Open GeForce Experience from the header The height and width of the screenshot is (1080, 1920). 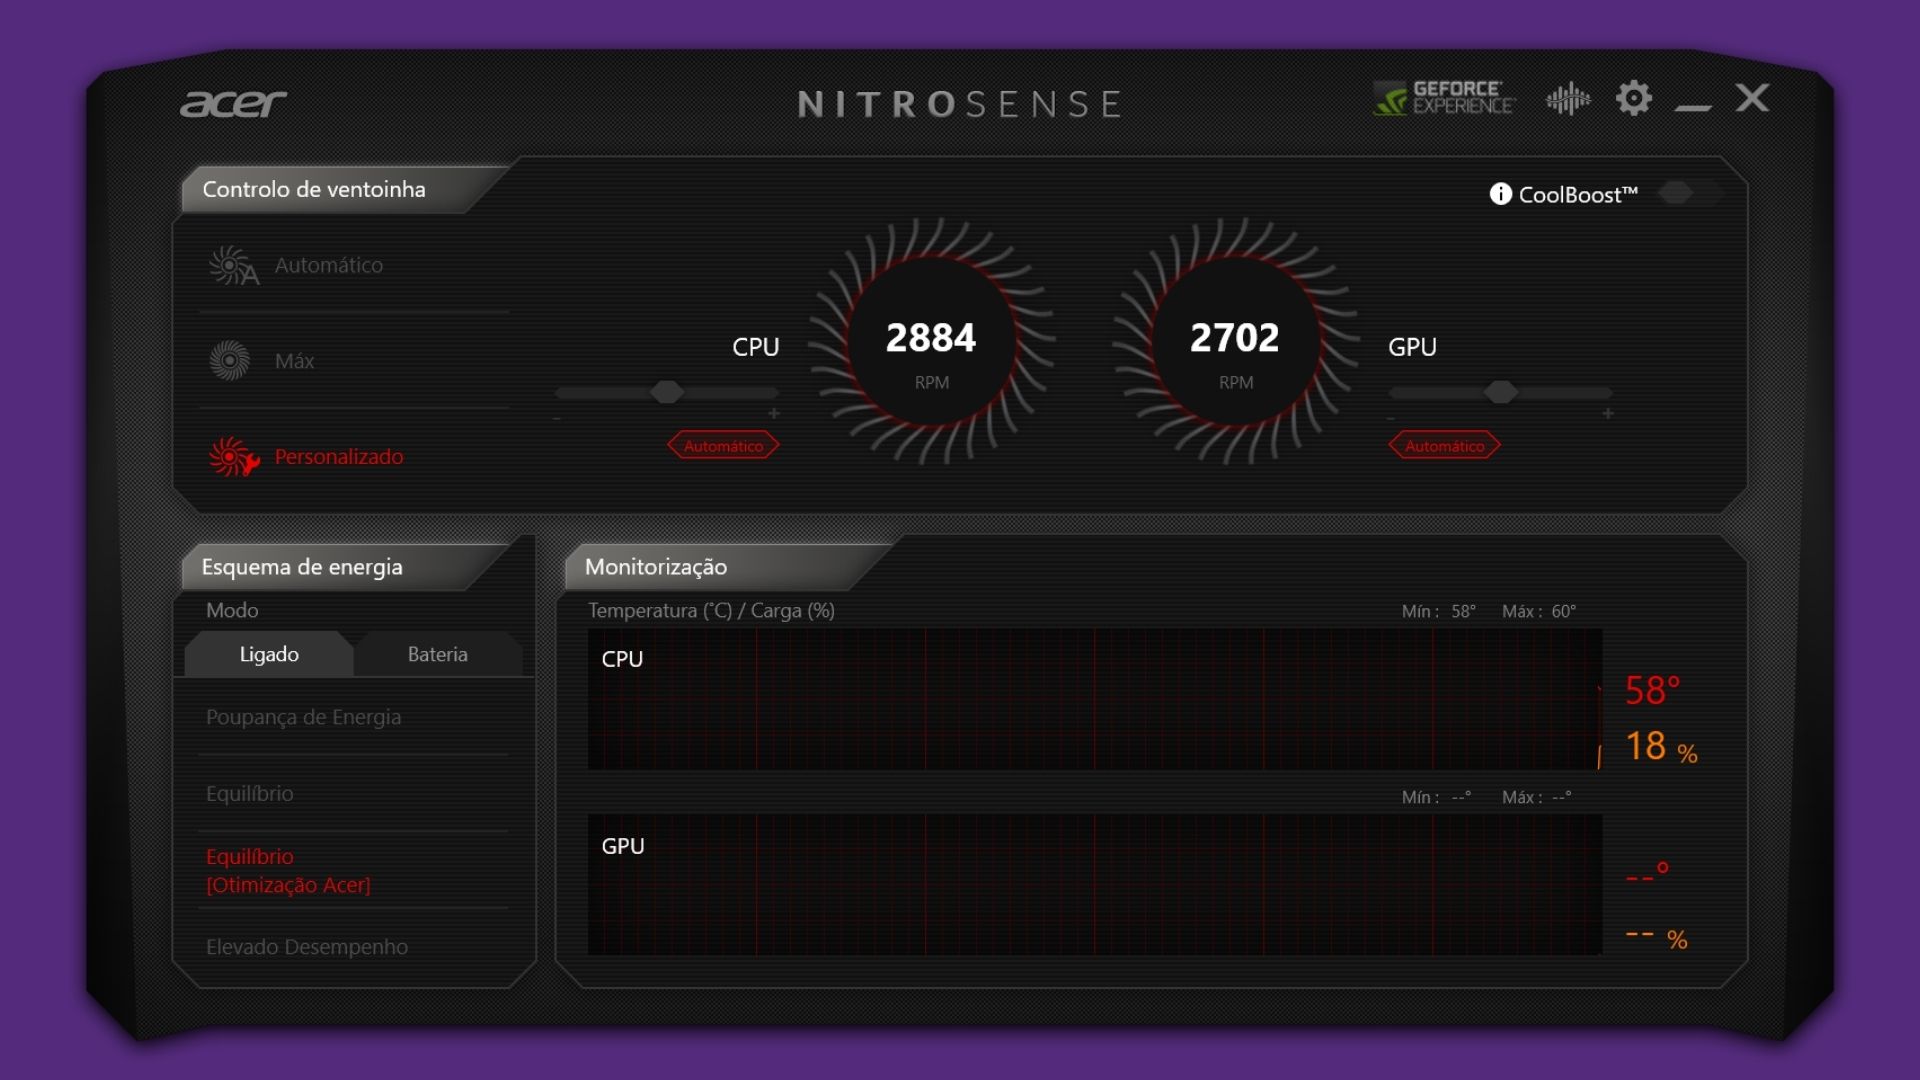(1444, 98)
